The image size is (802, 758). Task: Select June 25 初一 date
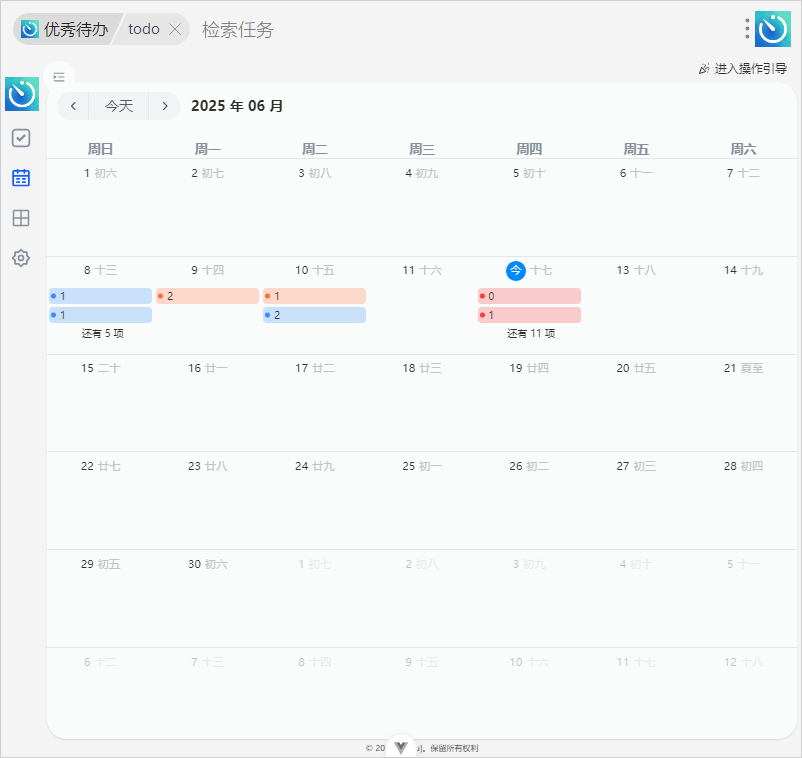(422, 466)
